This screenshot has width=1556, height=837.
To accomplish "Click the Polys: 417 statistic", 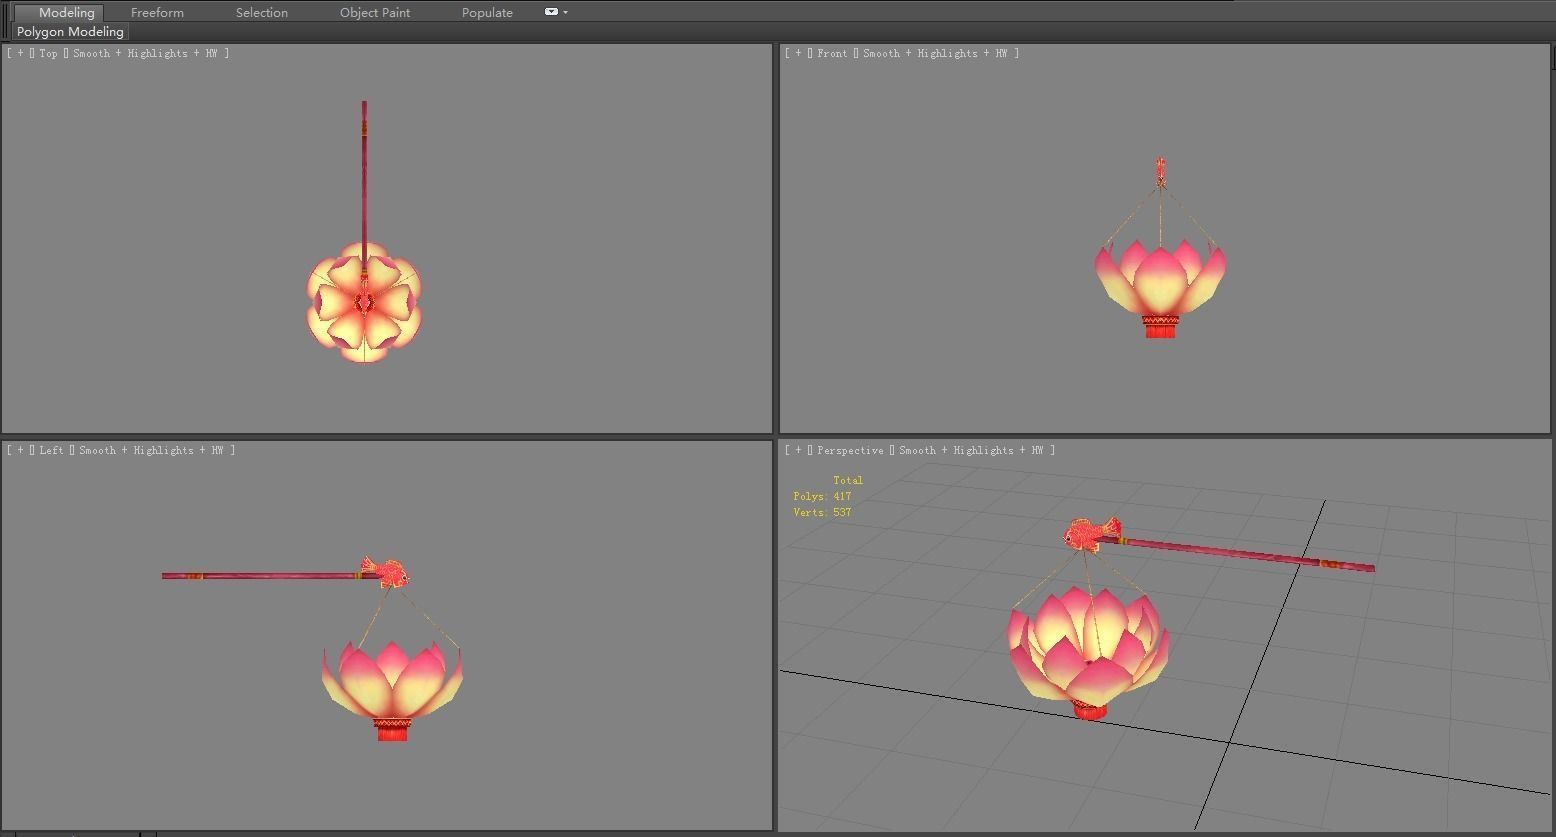I will click(x=822, y=496).
